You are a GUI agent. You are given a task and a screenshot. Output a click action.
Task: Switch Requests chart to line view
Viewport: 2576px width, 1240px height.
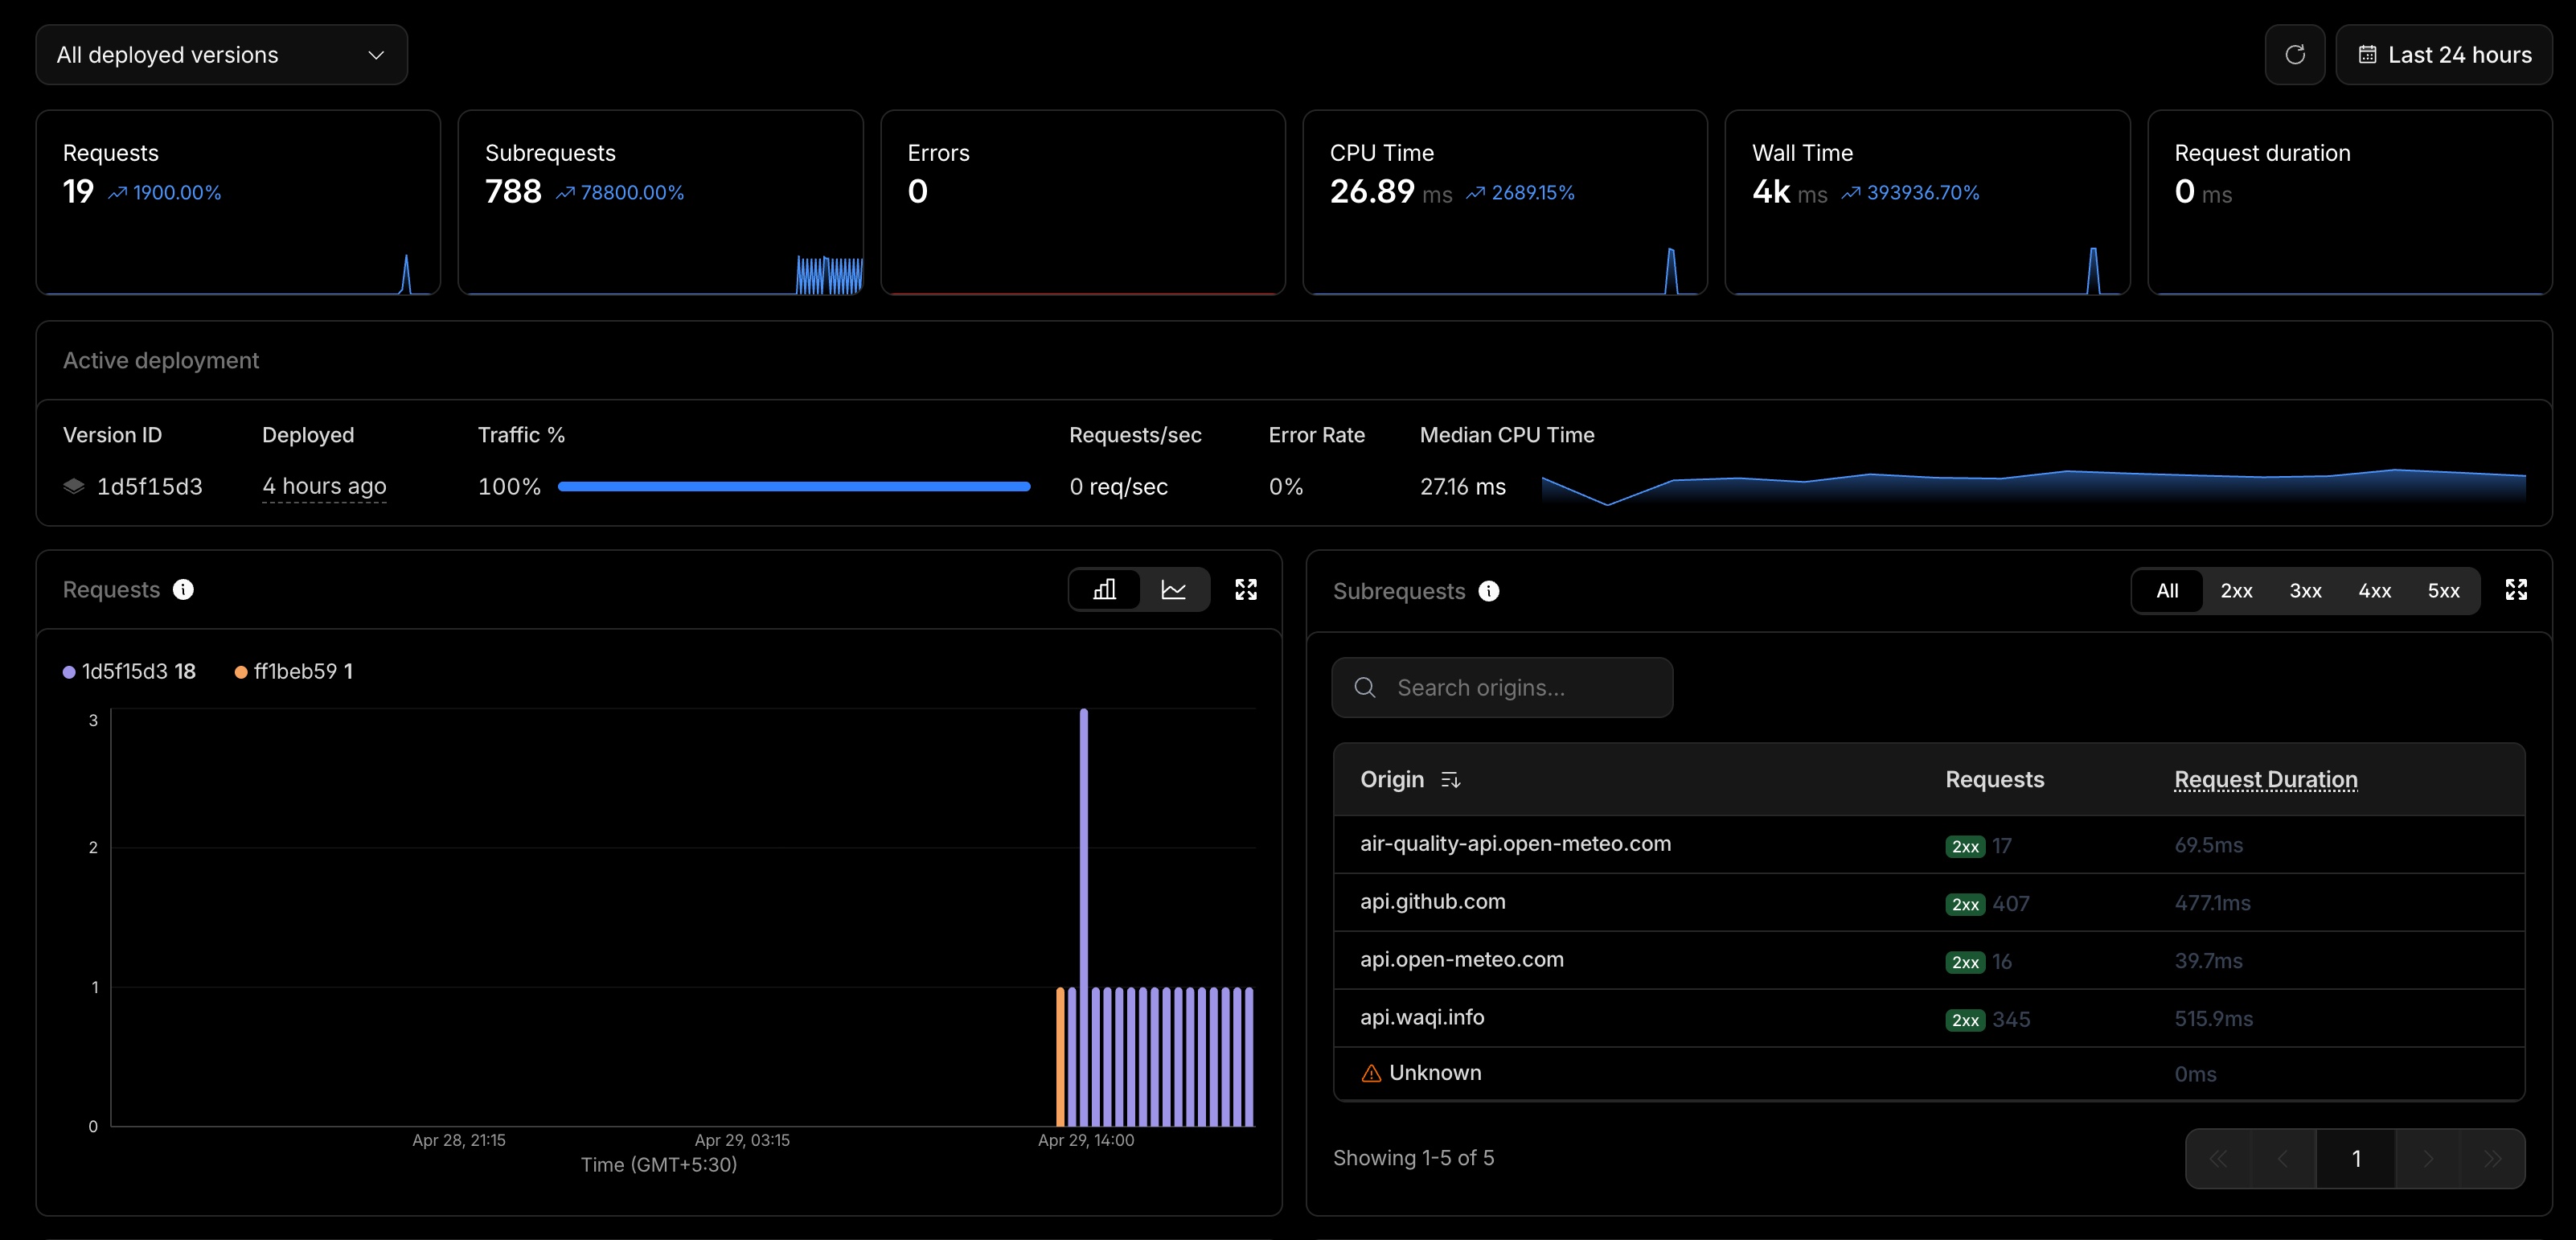(1173, 590)
